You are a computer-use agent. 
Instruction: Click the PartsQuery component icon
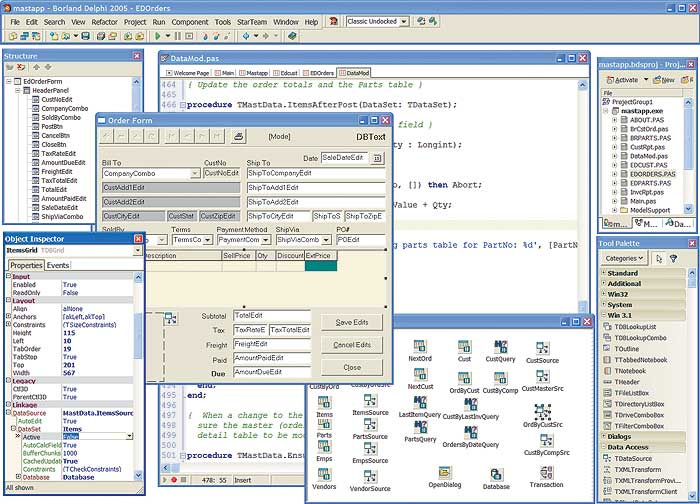pos(420,427)
